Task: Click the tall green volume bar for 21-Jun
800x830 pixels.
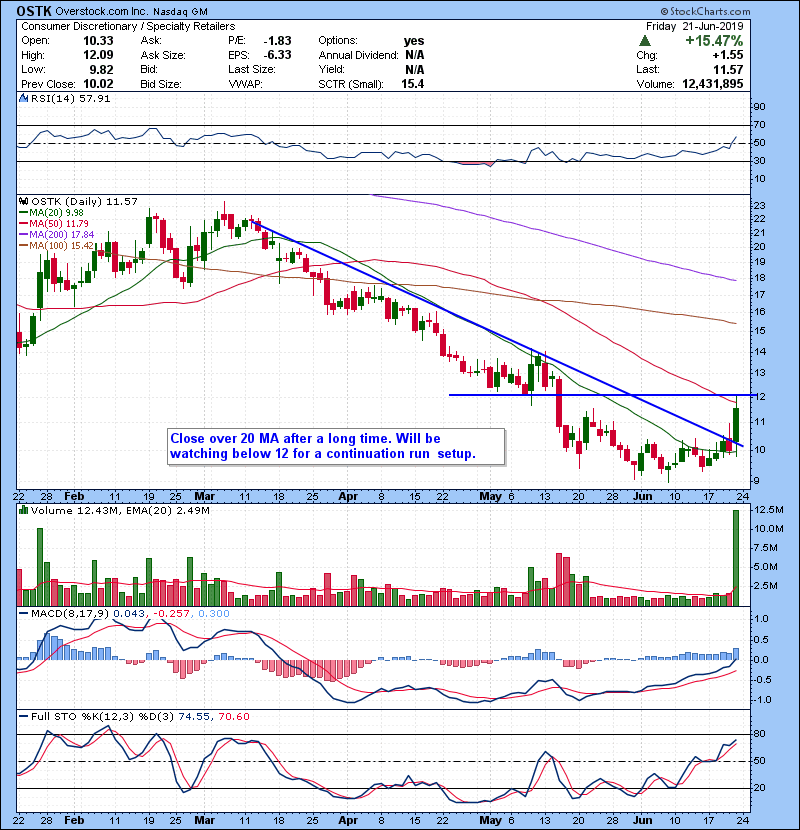Action: (735, 557)
